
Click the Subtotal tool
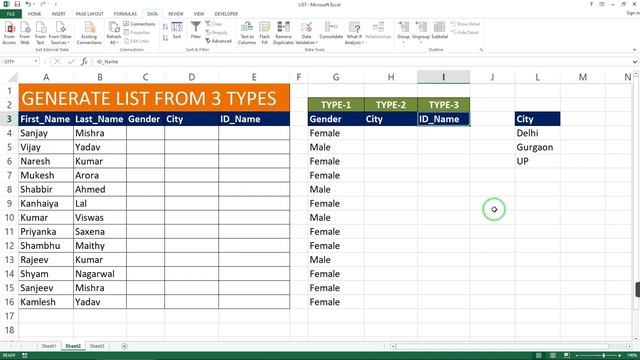click(440, 31)
